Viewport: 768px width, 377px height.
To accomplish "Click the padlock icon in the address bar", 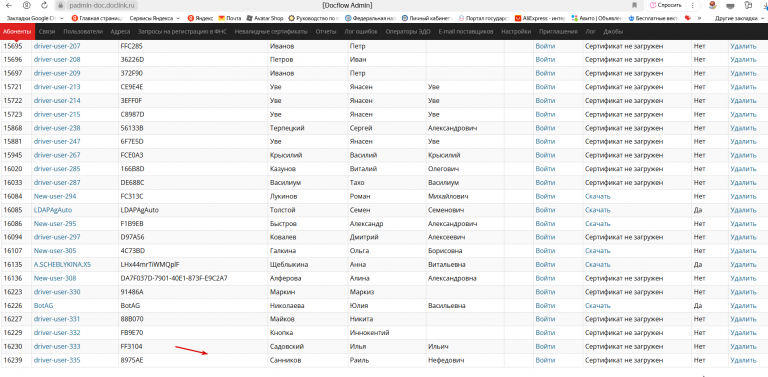I will coord(61,5).
